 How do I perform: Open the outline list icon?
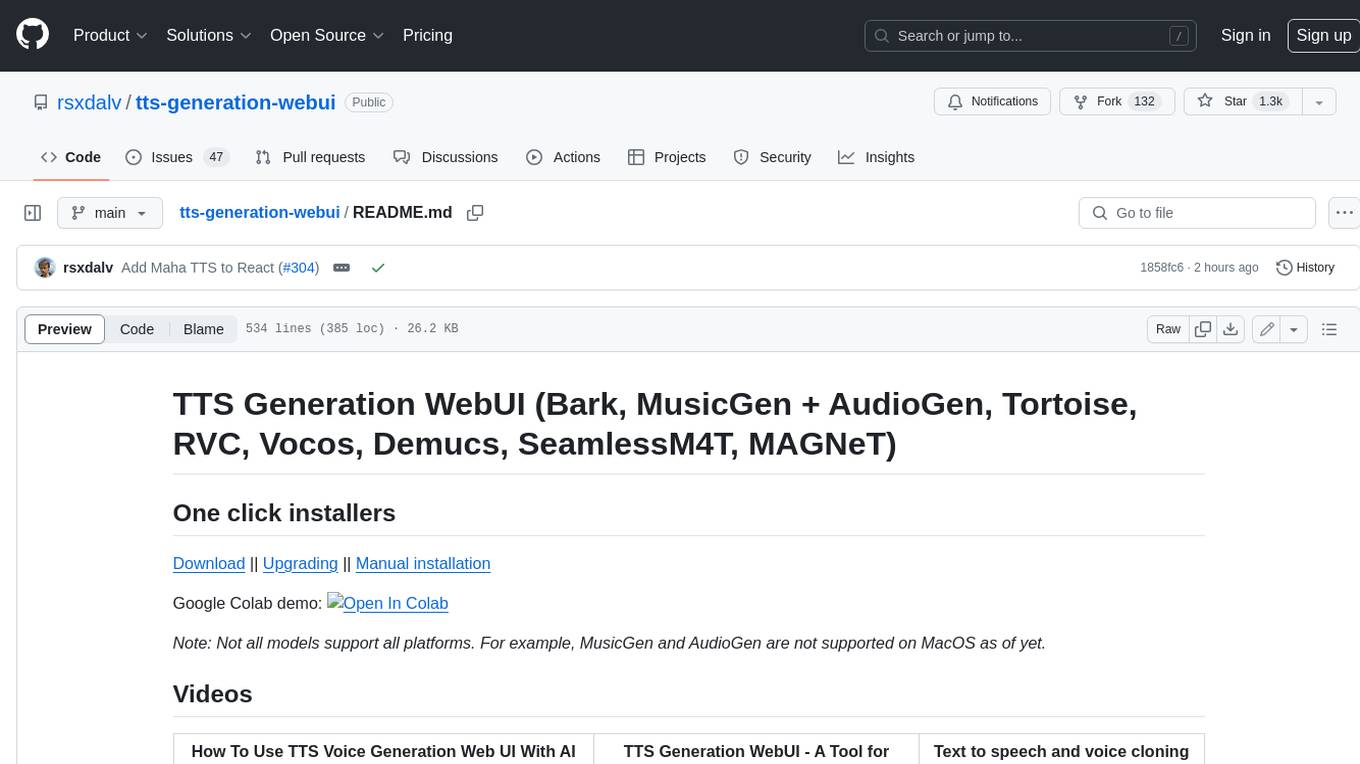click(1329, 329)
